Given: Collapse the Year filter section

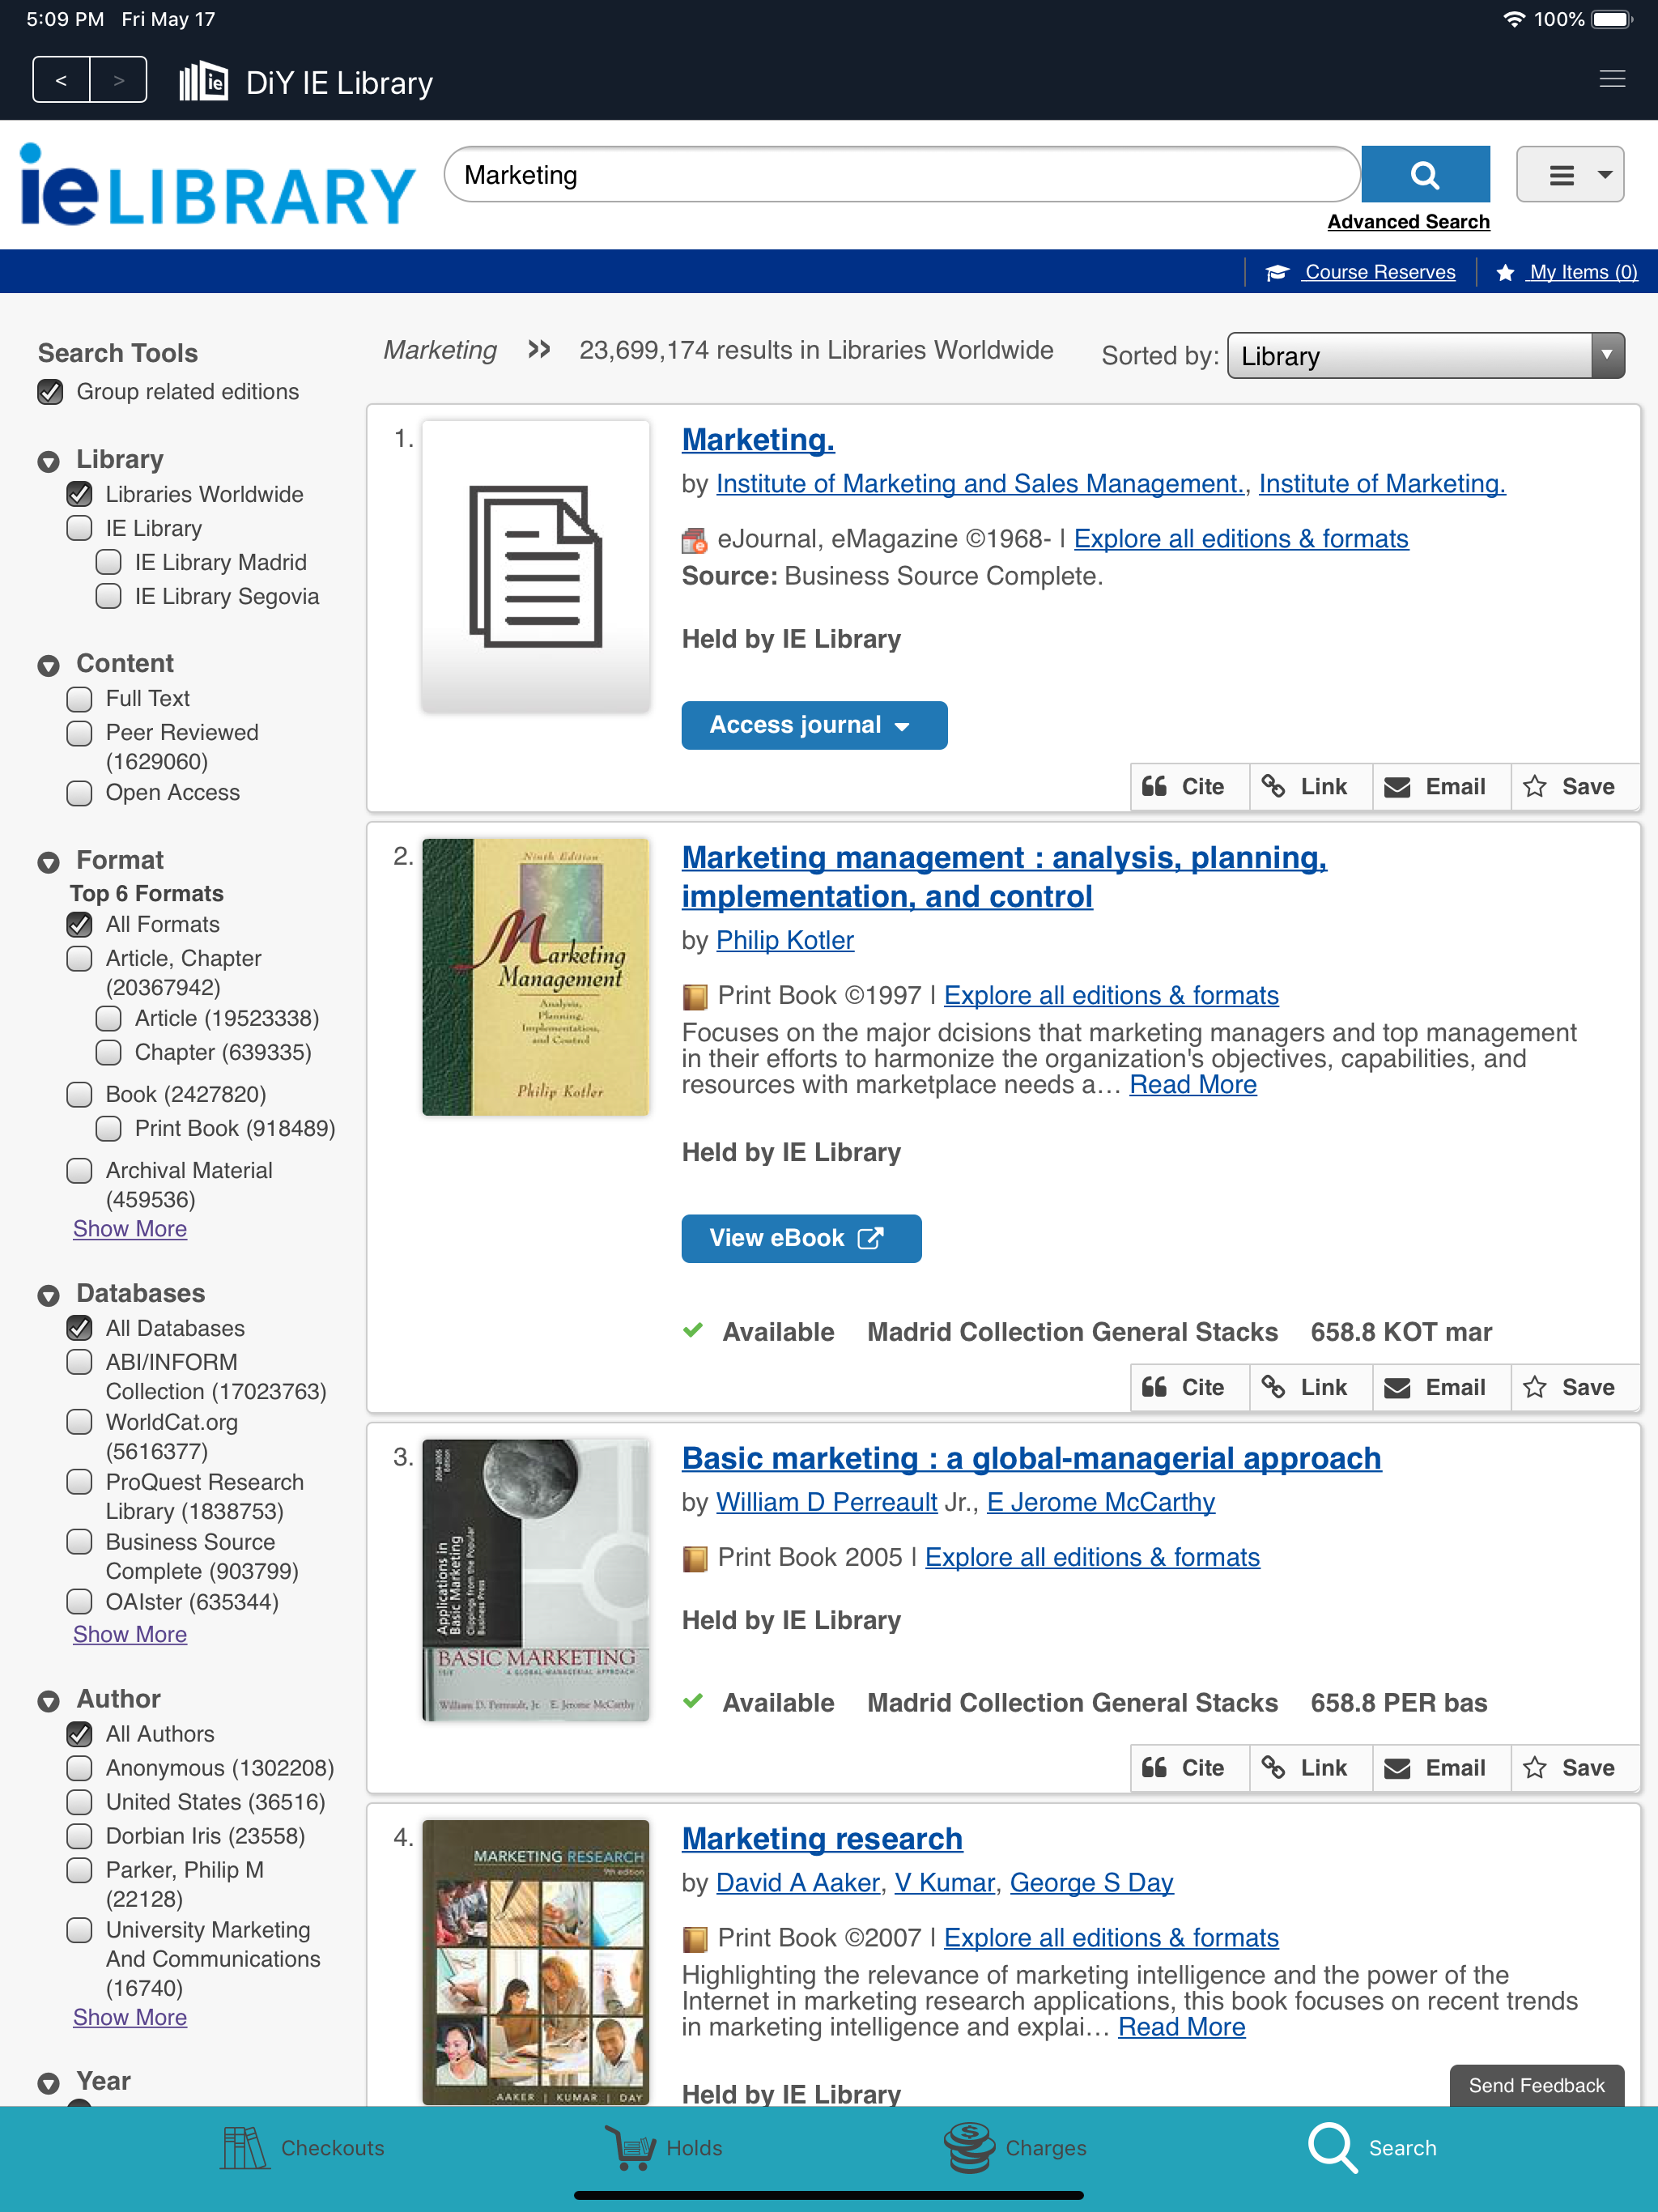Looking at the screenshot, I should (x=48, y=2083).
